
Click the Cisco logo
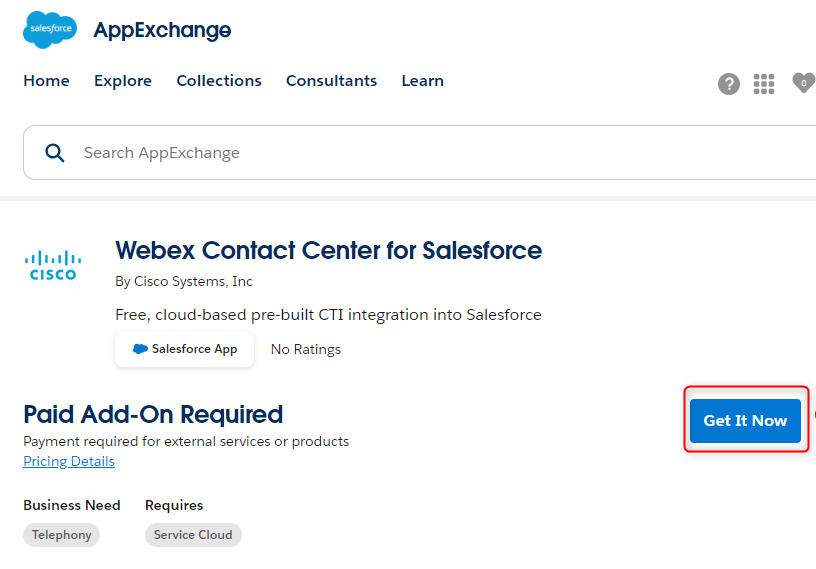point(53,265)
